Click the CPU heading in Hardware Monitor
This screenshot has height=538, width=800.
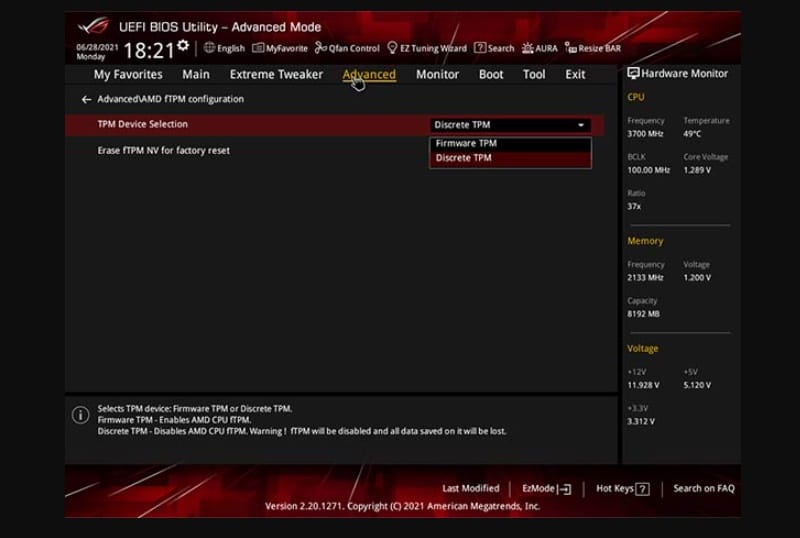tap(636, 97)
